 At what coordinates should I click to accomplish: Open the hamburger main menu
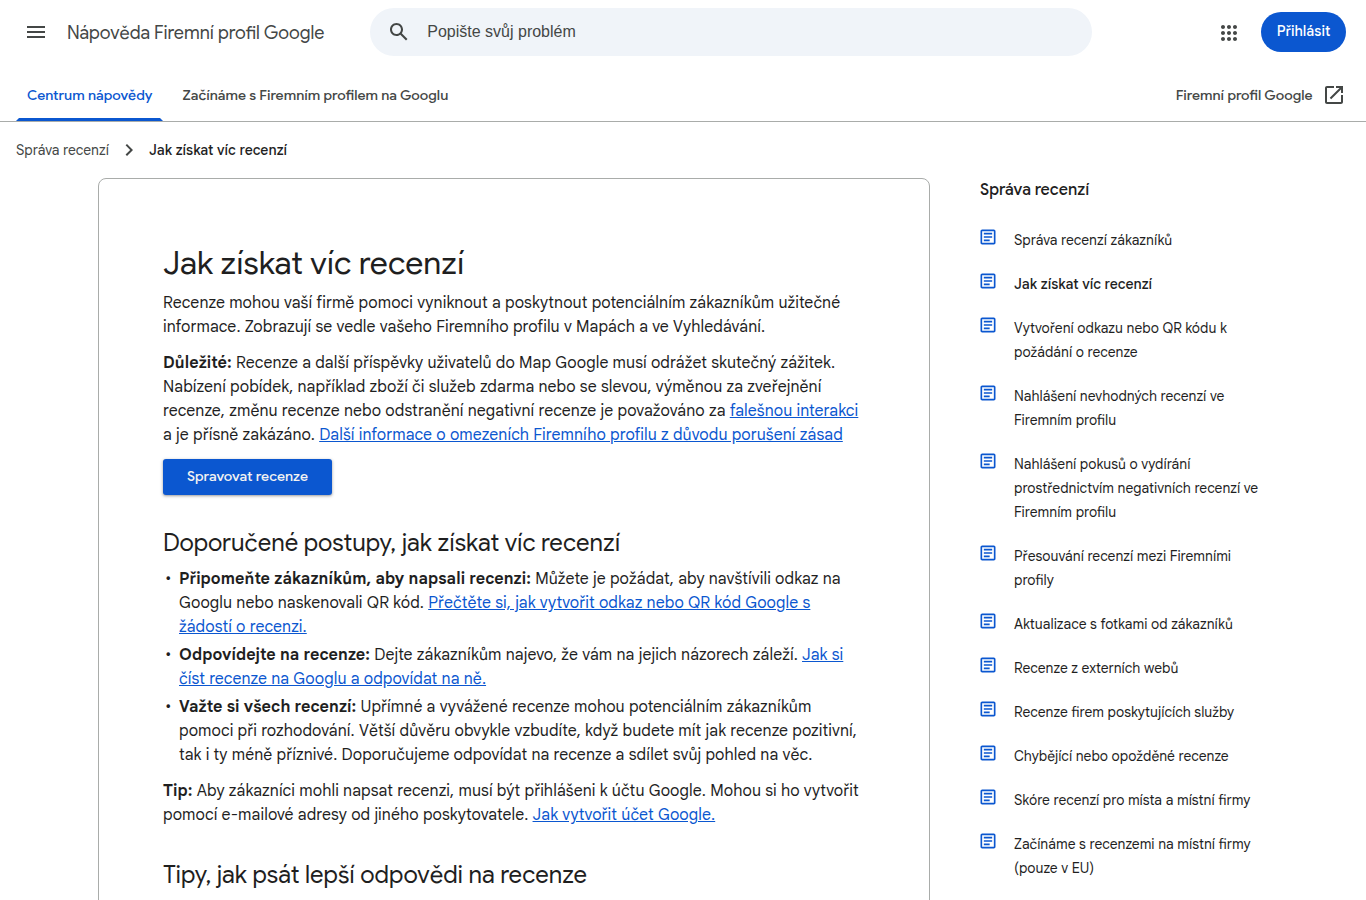(x=36, y=32)
